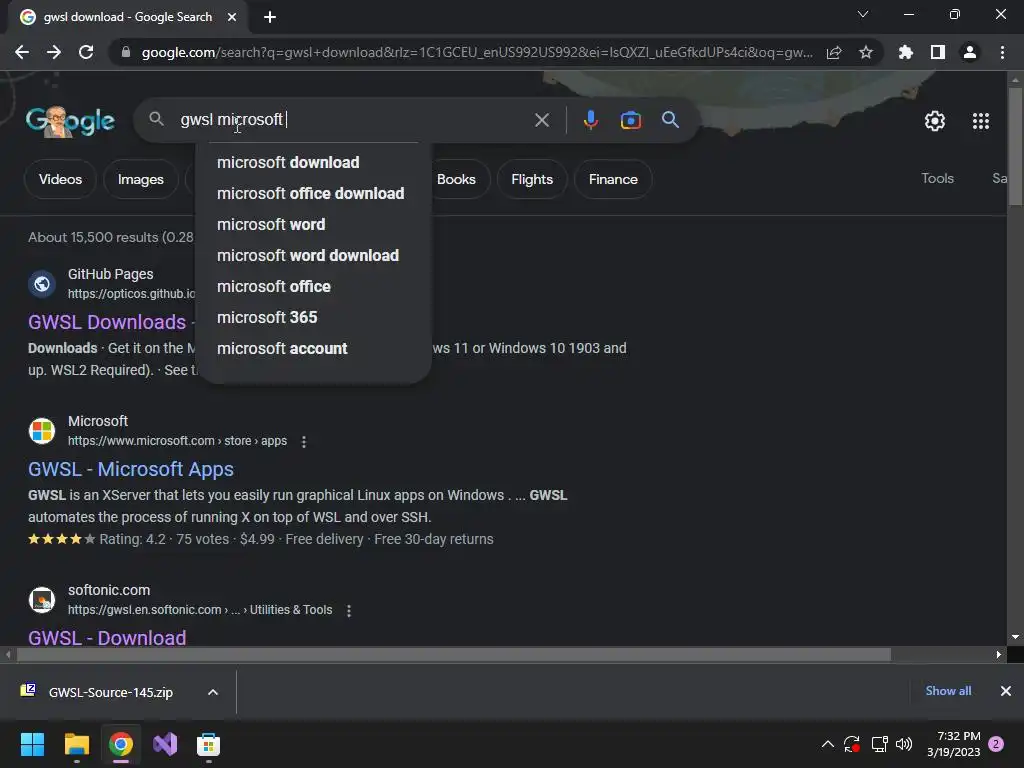1024x768 pixels.
Task: Open the Chrome three-dot menu
Action: coord(1002,52)
